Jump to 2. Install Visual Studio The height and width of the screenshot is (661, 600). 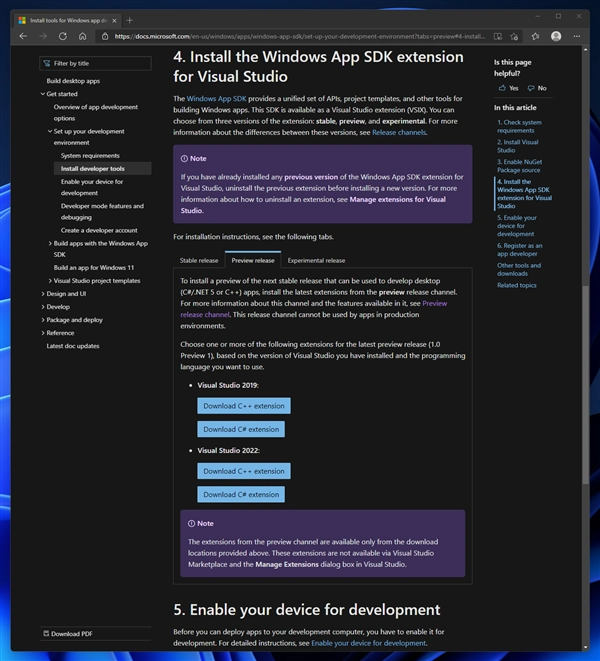pos(517,146)
